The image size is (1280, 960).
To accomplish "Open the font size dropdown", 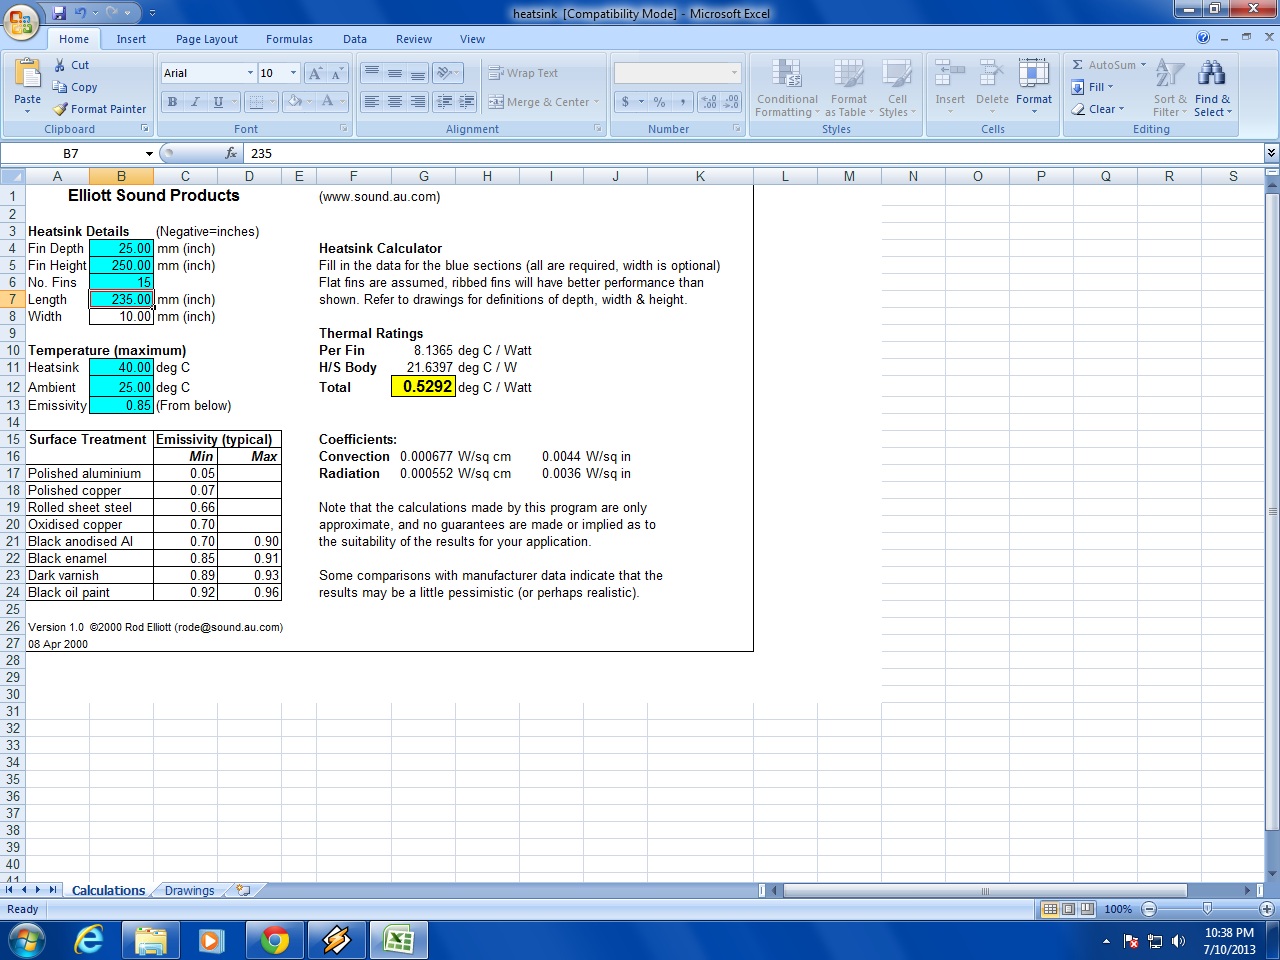I will [x=293, y=73].
